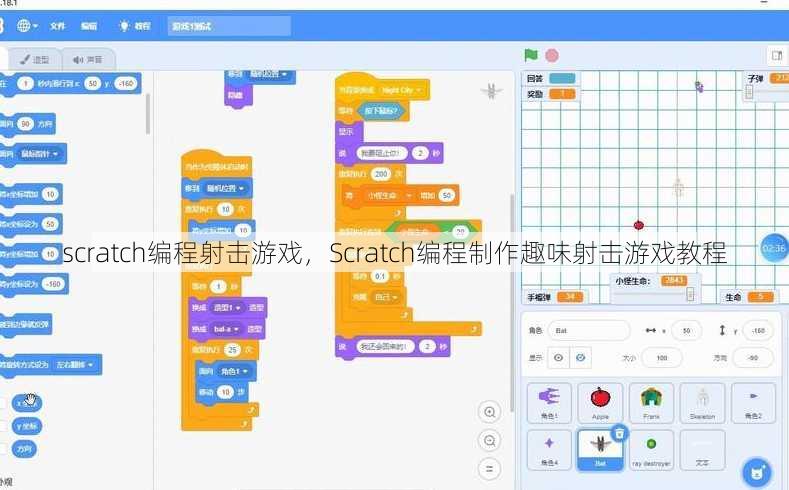Click the zoom in magnifier in workspace

click(x=489, y=412)
